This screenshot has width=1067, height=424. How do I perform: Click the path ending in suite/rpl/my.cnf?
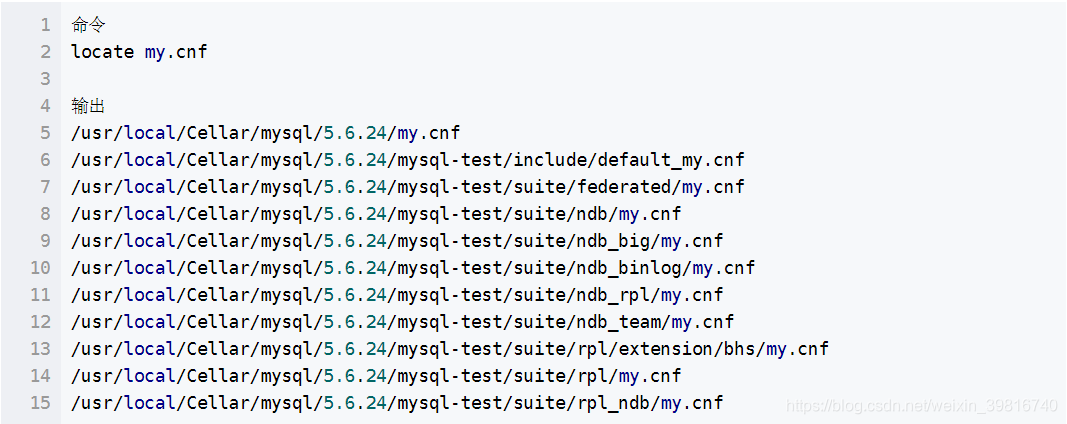(x=376, y=376)
